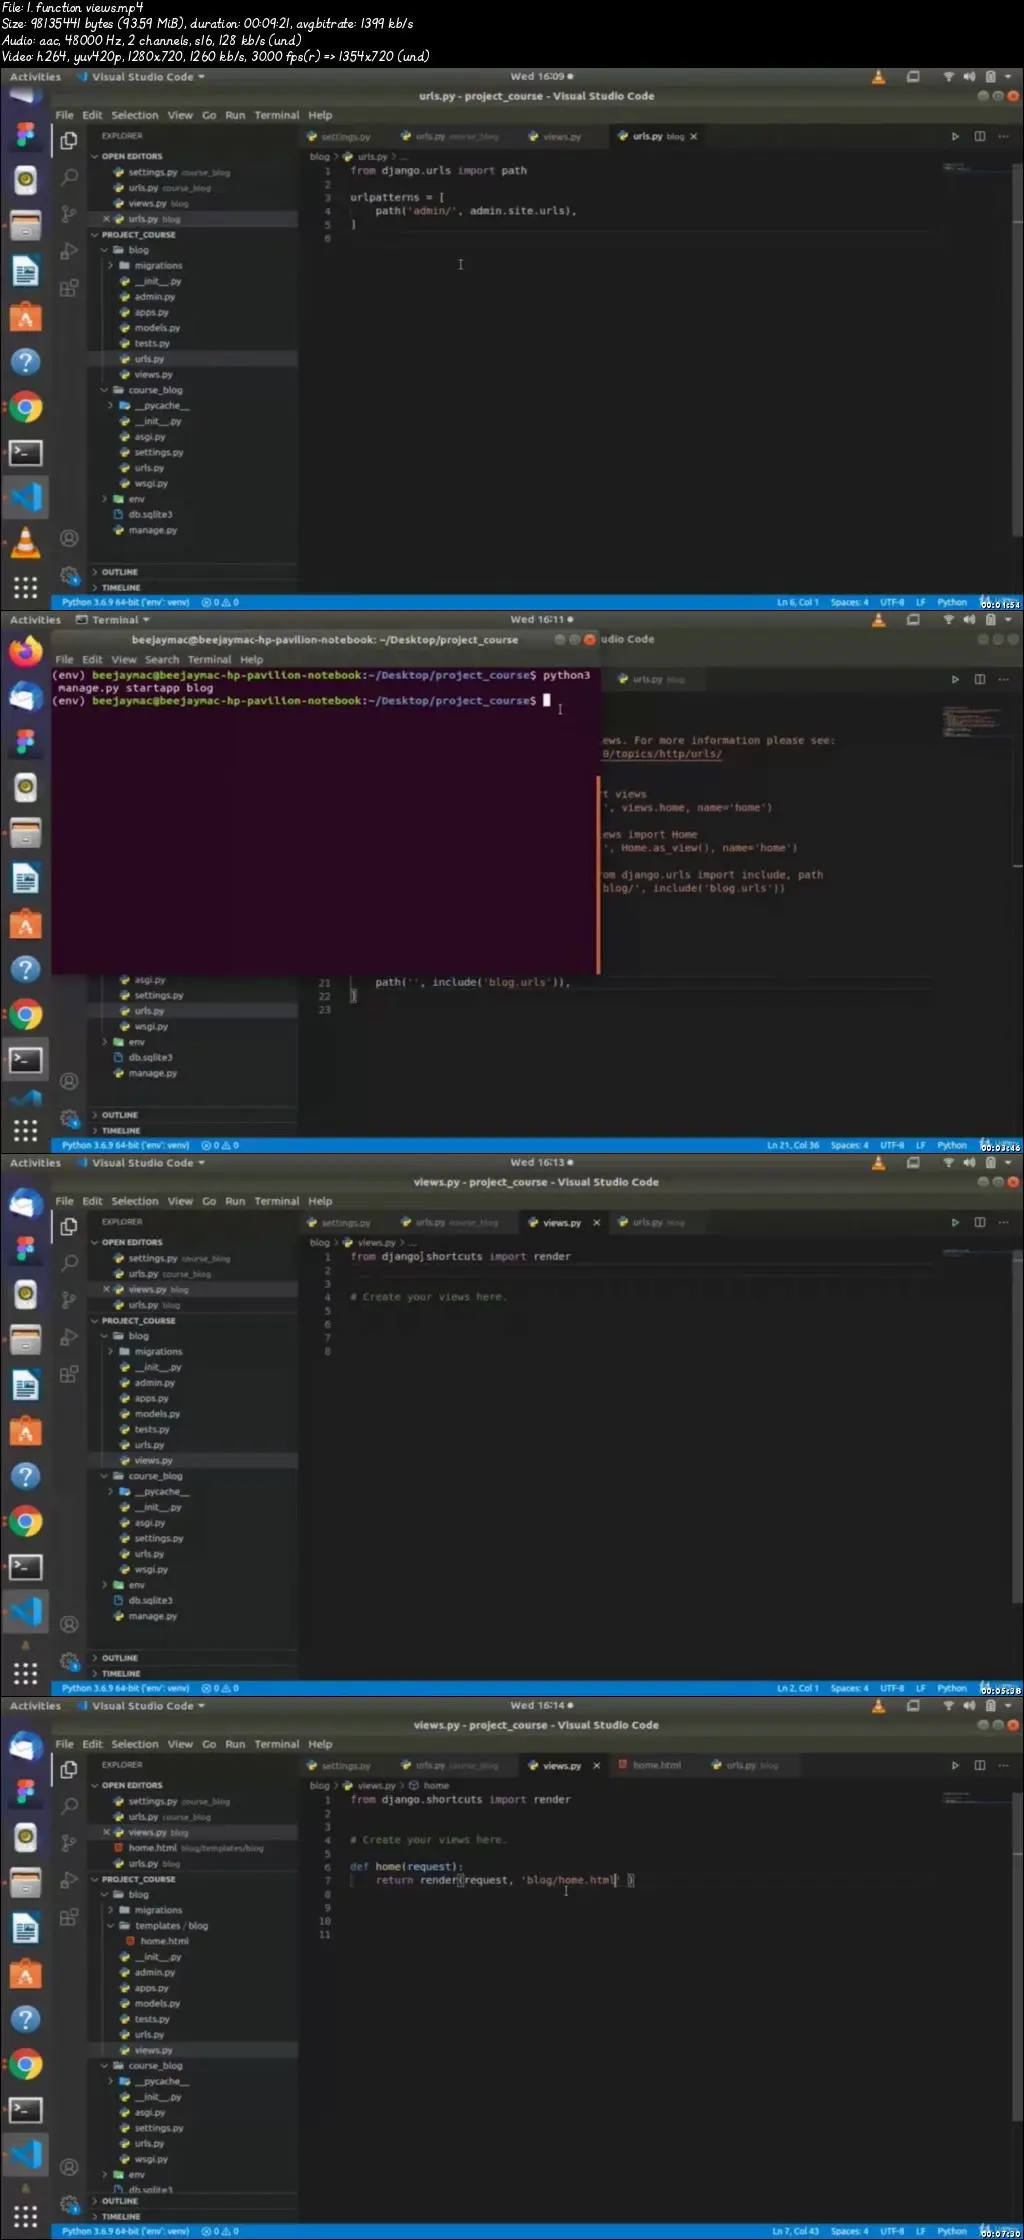
Task: Open Go menu in the 16:13 VS Code frame
Action: point(209,1201)
